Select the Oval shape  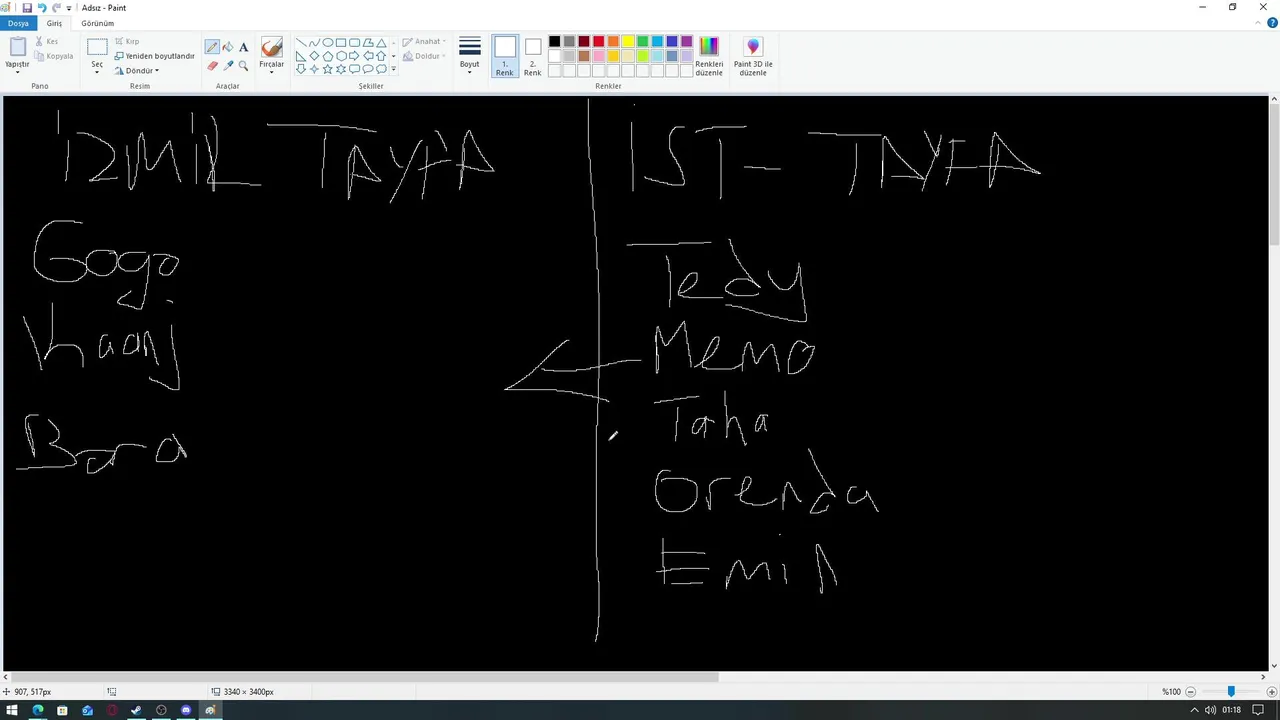coord(328,42)
